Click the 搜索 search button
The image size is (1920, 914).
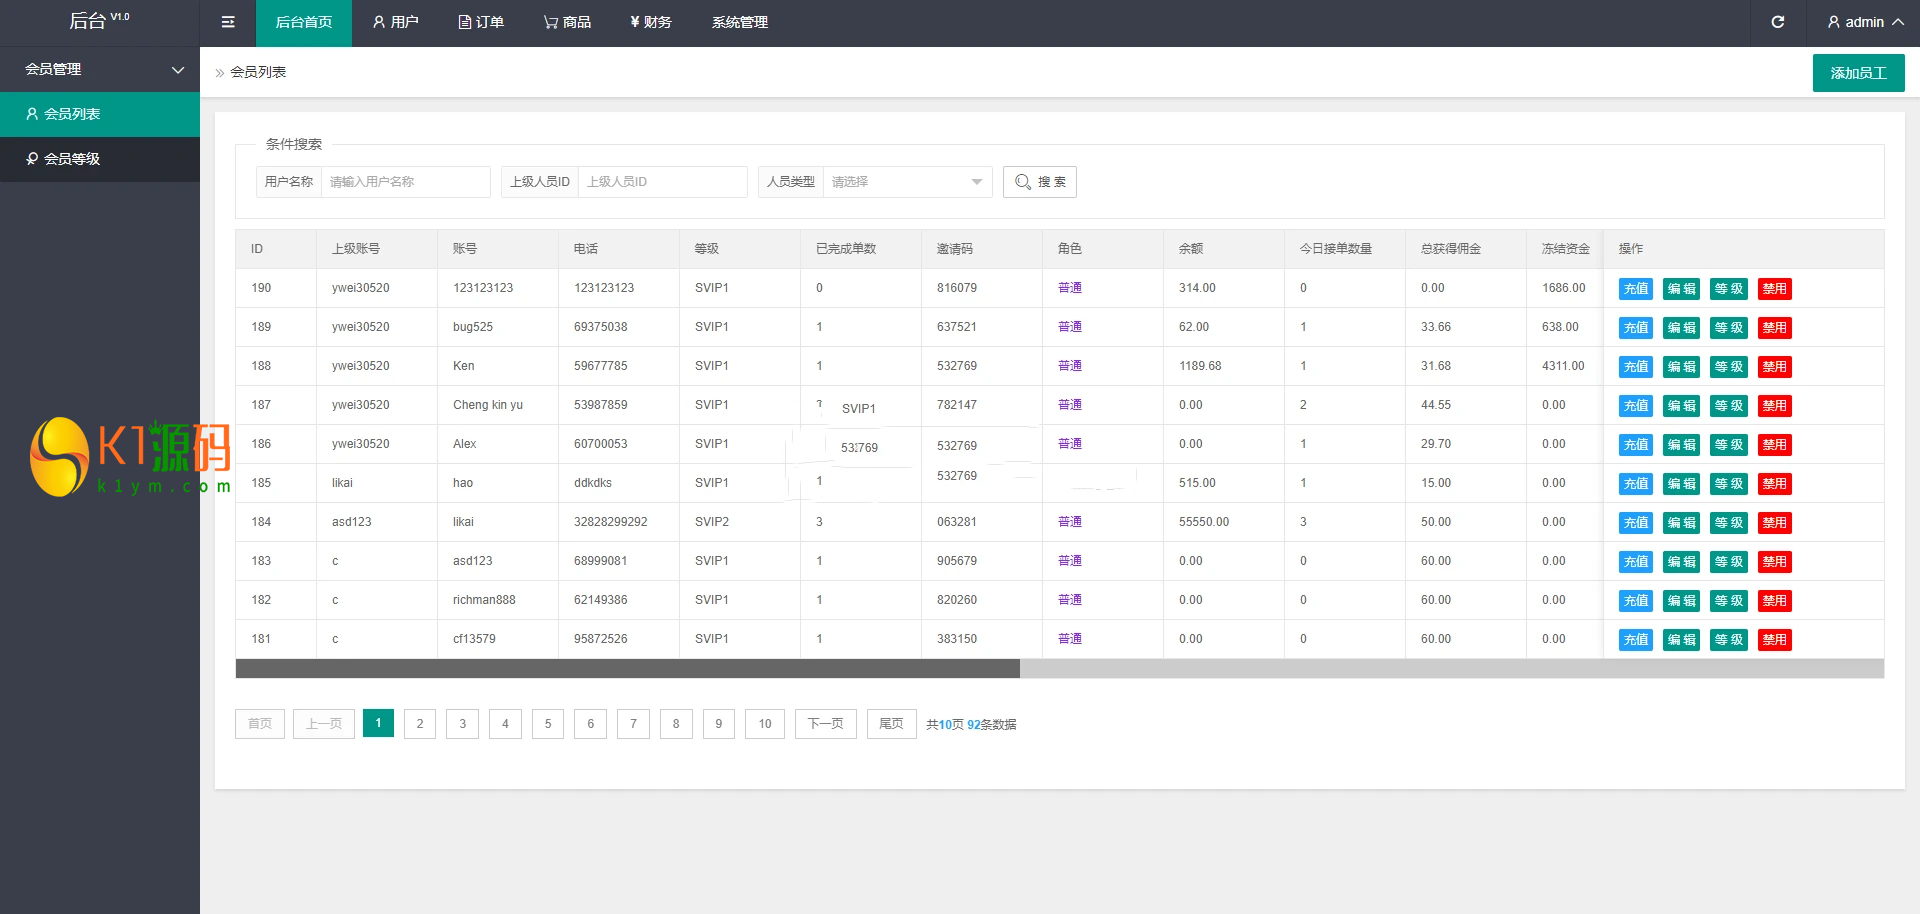click(x=1040, y=182)
